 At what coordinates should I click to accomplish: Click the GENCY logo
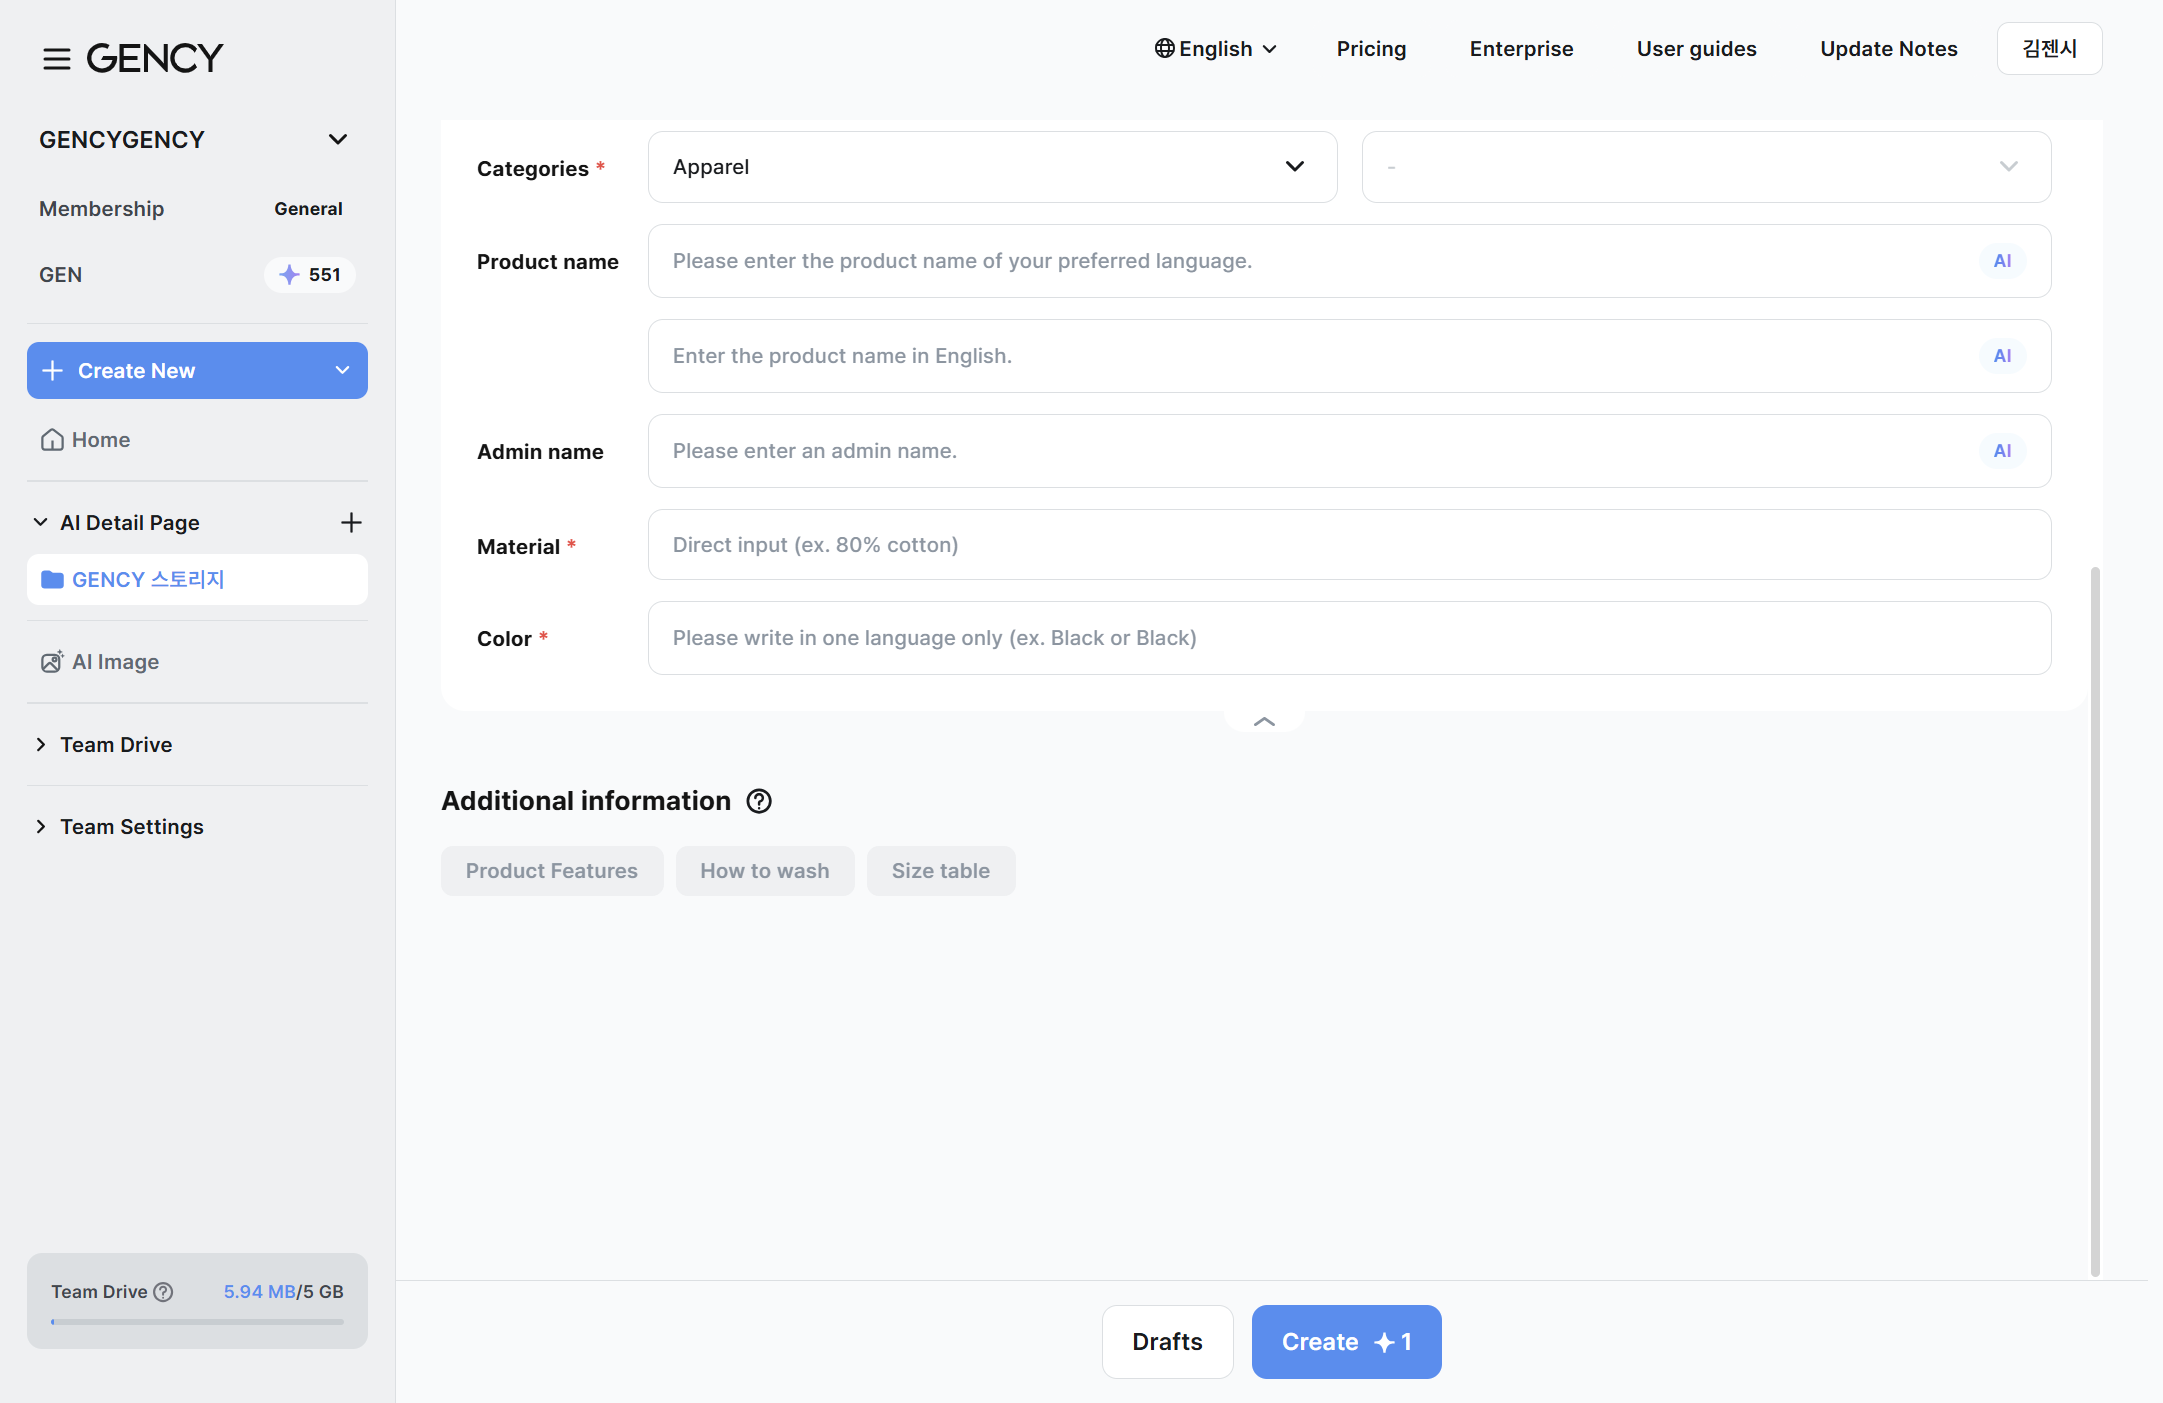click(155, 58)
